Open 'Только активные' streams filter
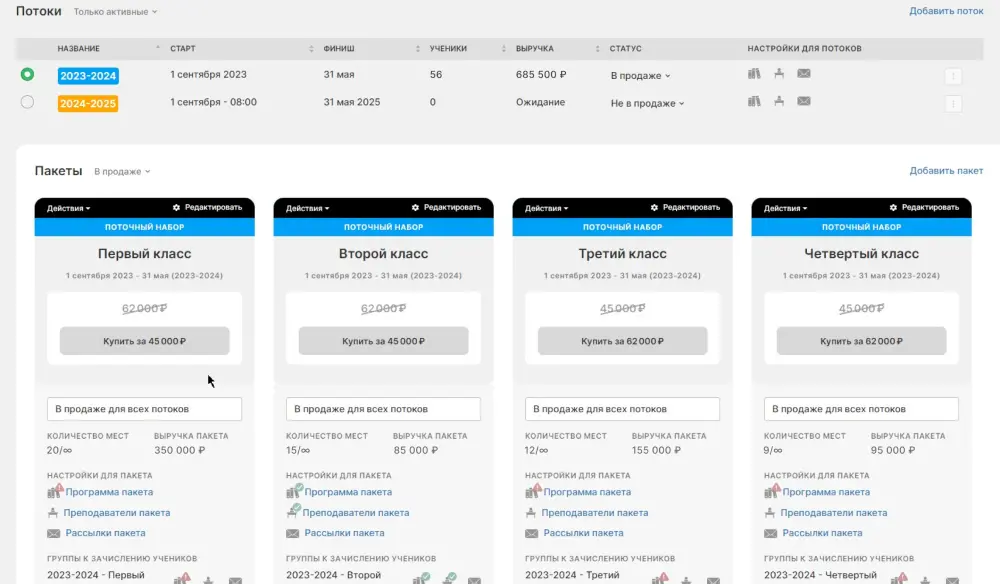 coord(115,12)
